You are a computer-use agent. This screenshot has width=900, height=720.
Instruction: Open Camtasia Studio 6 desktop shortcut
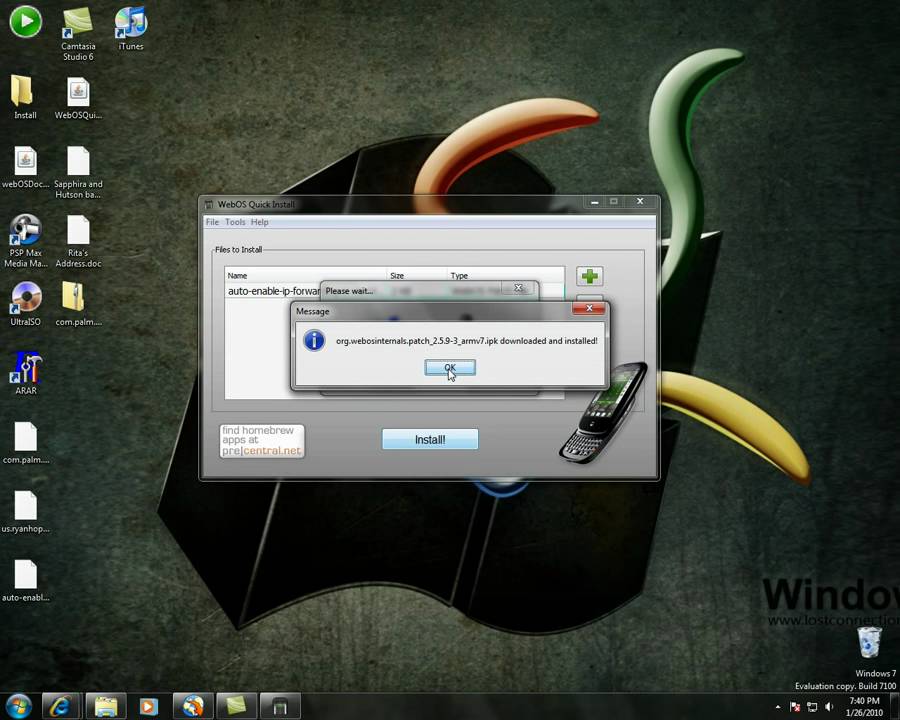78,33
